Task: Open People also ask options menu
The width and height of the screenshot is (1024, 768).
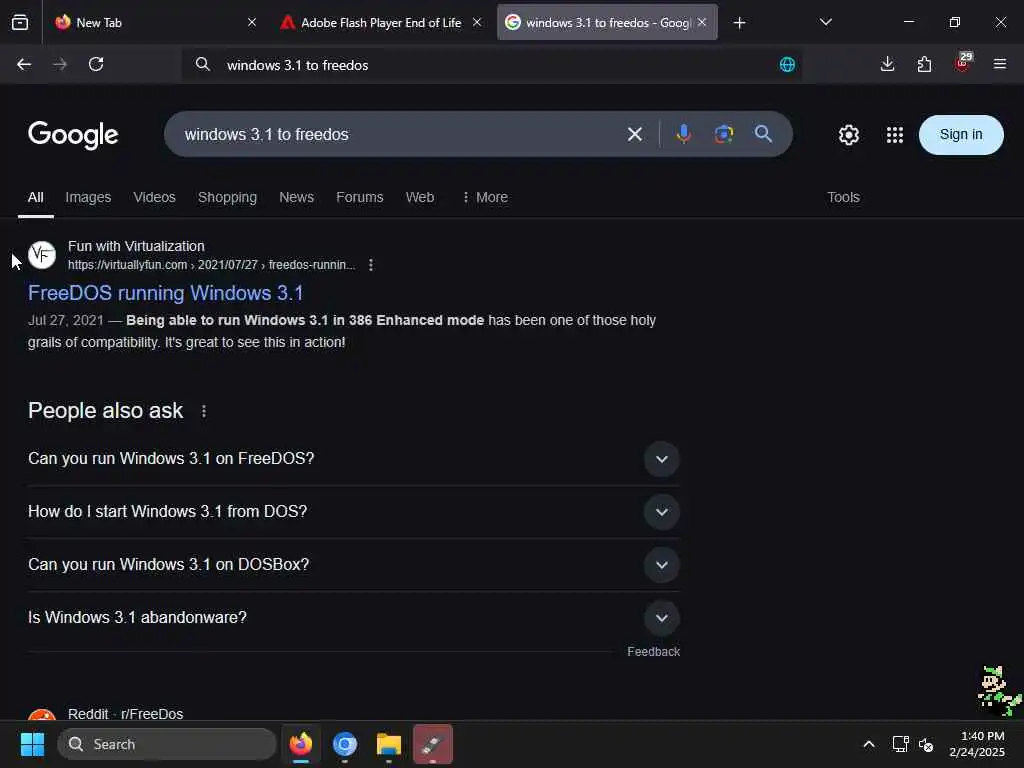Action: point(204,411)
